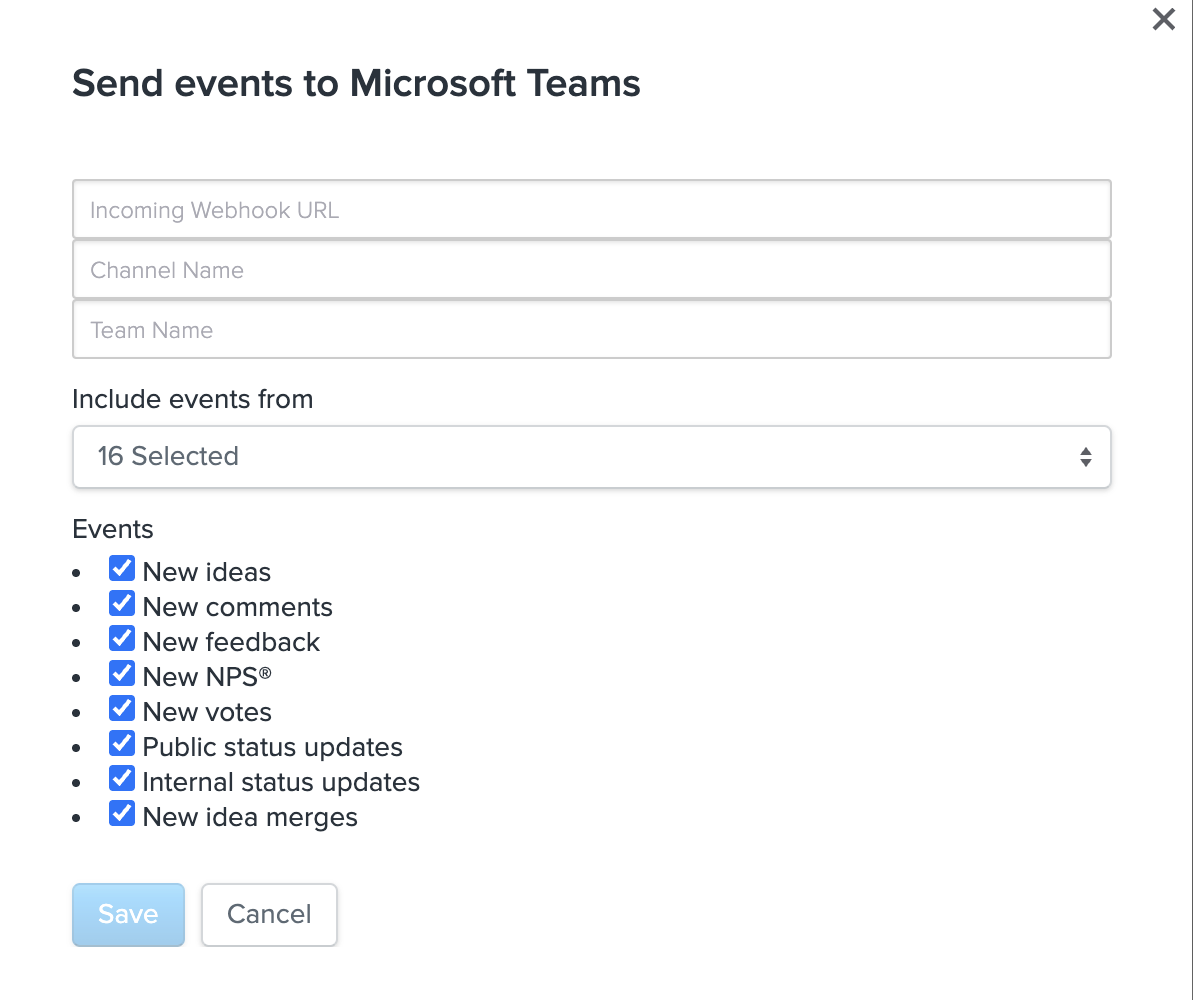Click the 'Events' section label

pos(113,529)
